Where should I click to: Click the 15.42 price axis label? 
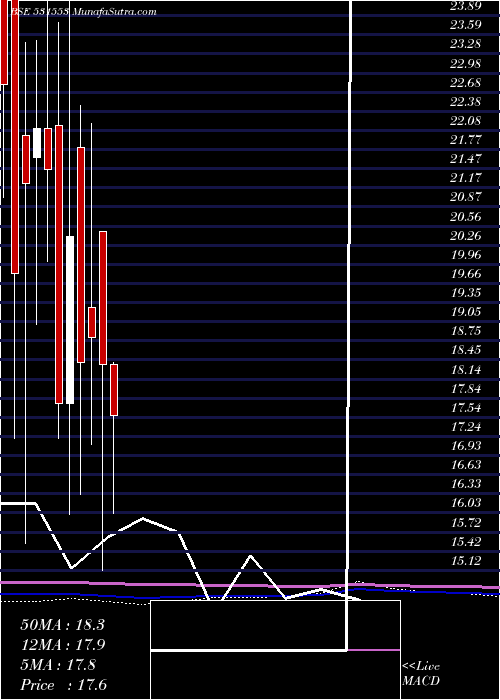coord(465,542)
